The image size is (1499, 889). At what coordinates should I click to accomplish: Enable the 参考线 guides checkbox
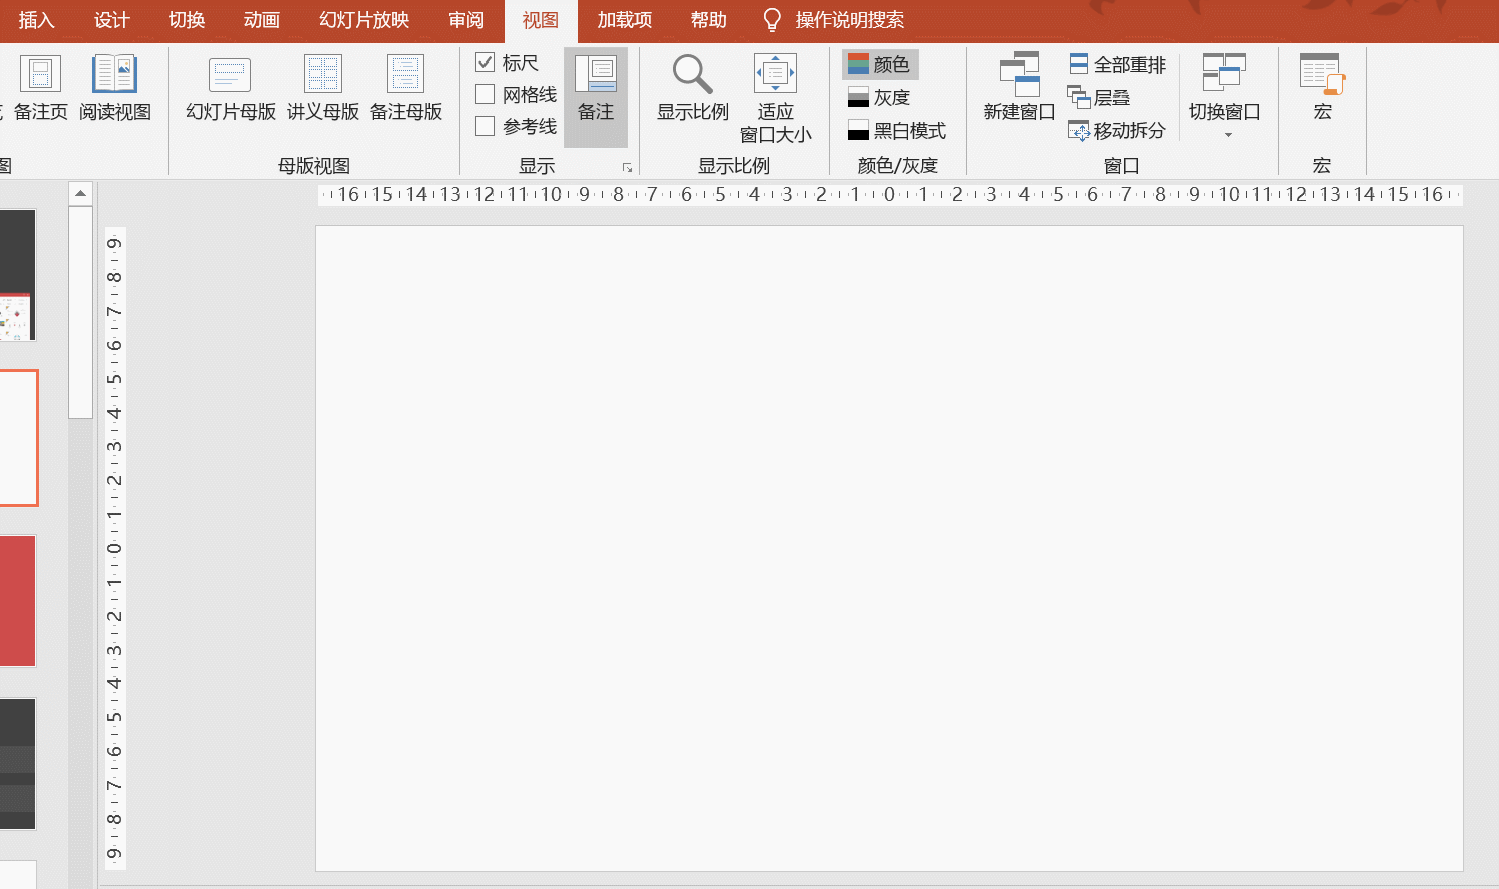click(x=485, y=126)
